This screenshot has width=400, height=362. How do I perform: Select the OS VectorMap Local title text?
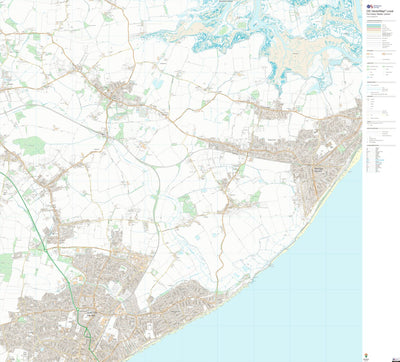380,11
